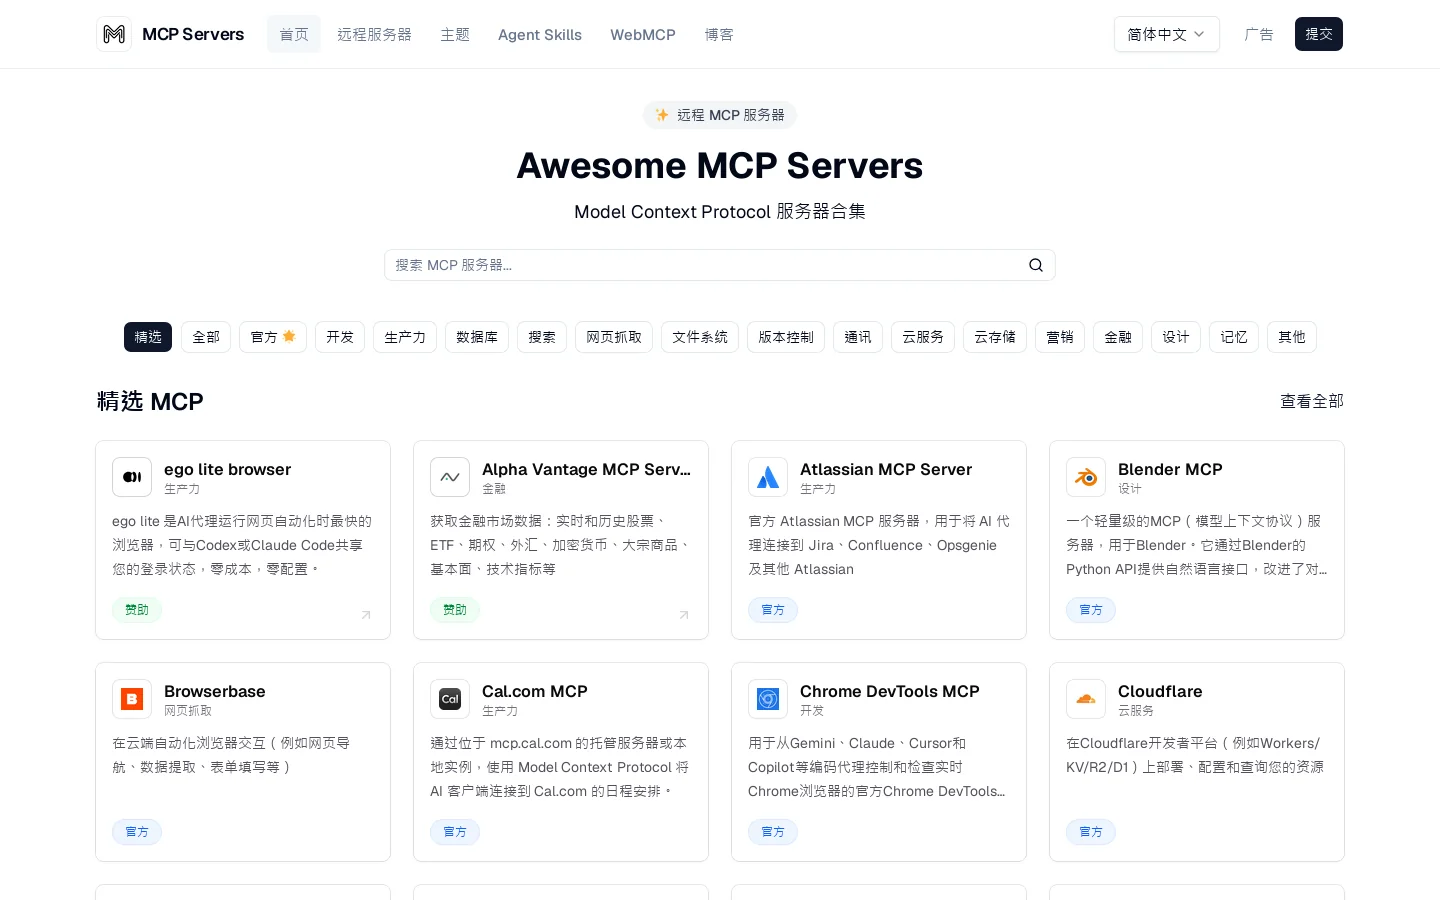Open the Cloudflare card title

pyautogui.click(x=1160, y=691)
